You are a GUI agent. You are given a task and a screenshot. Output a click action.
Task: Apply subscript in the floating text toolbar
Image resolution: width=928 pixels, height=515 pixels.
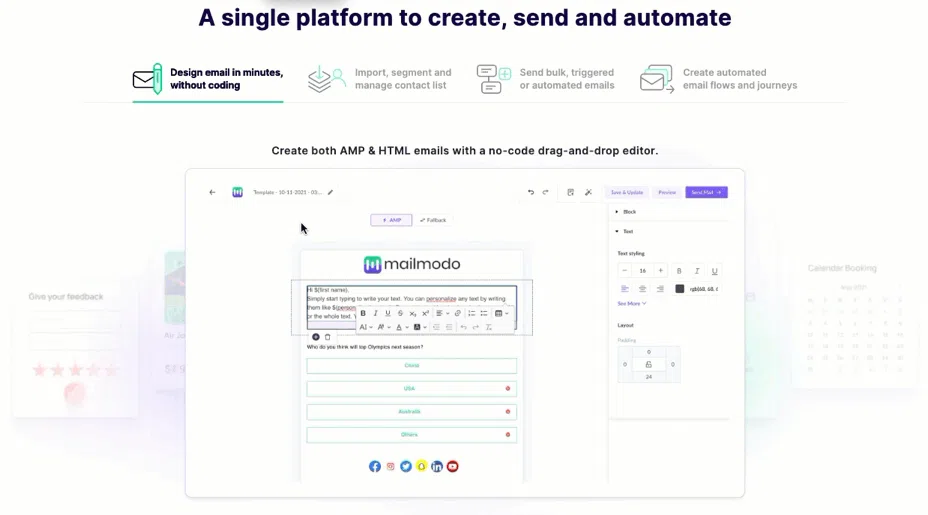pyautogui.click(x=413, y=314)
